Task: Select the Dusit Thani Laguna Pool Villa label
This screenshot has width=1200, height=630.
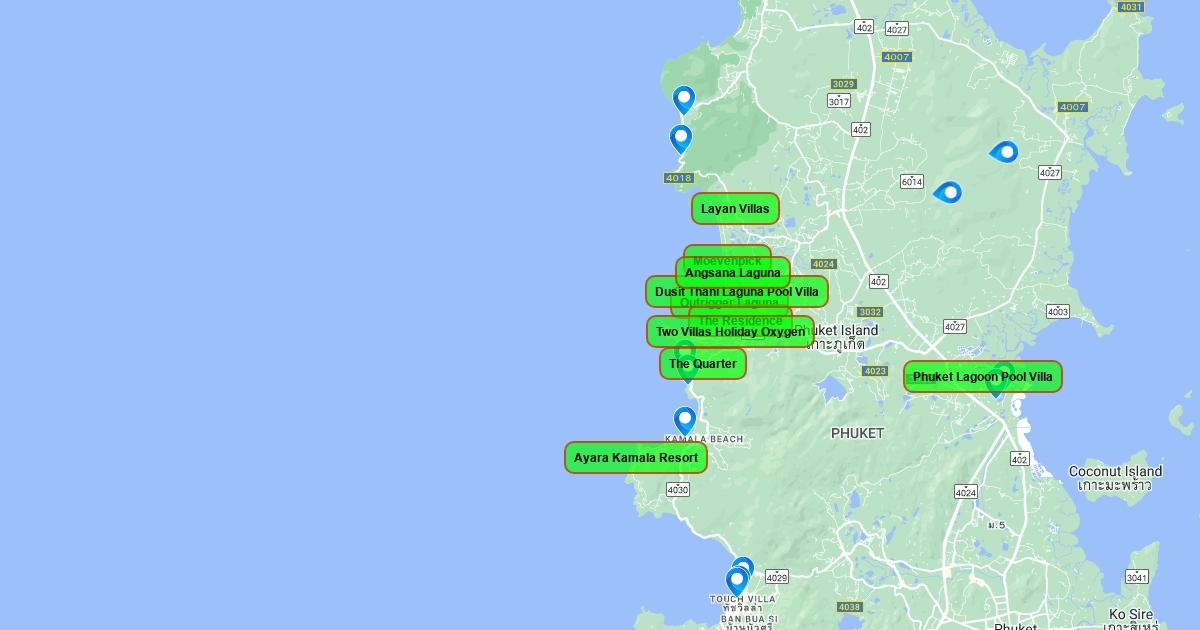Action: (x=737, y=292)
